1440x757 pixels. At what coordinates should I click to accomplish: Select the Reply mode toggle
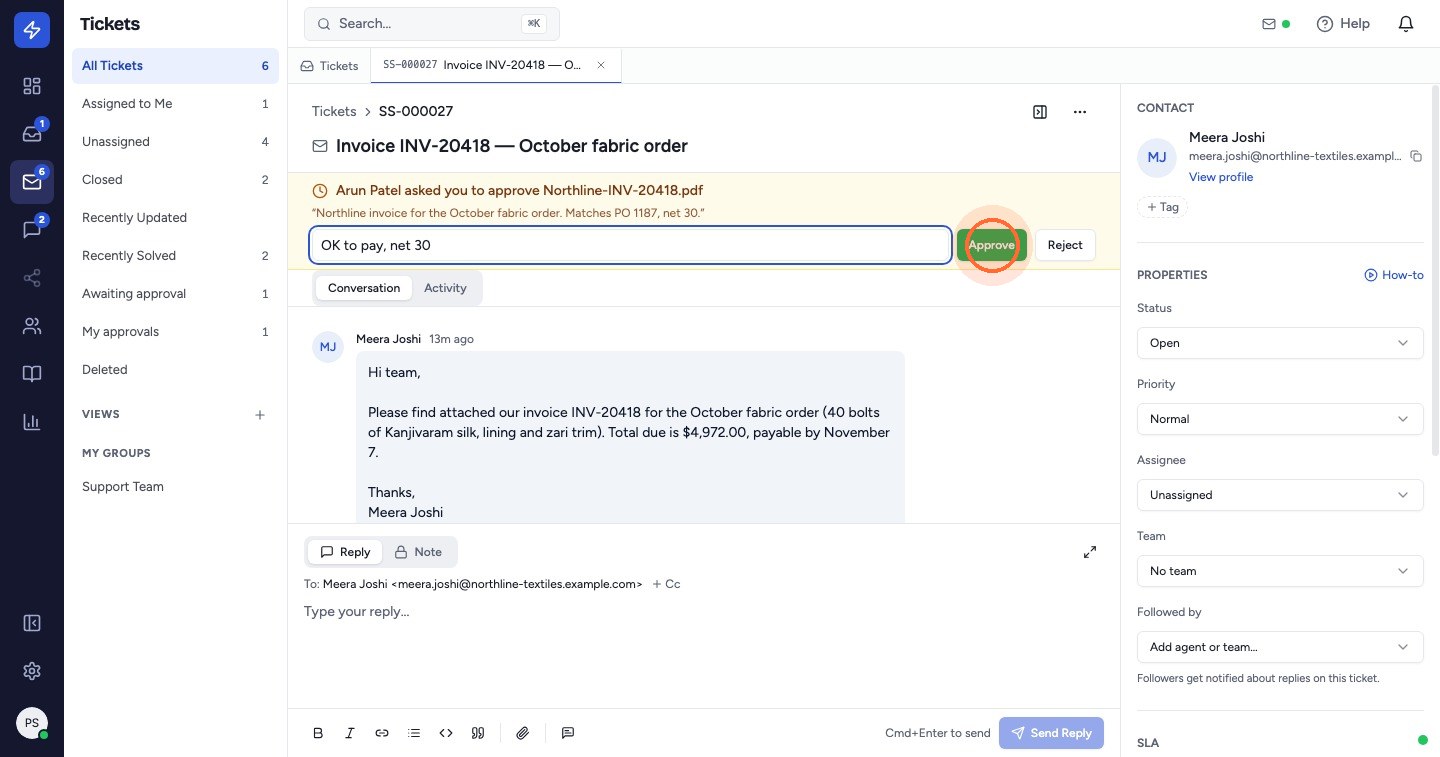tap(345, 552)
